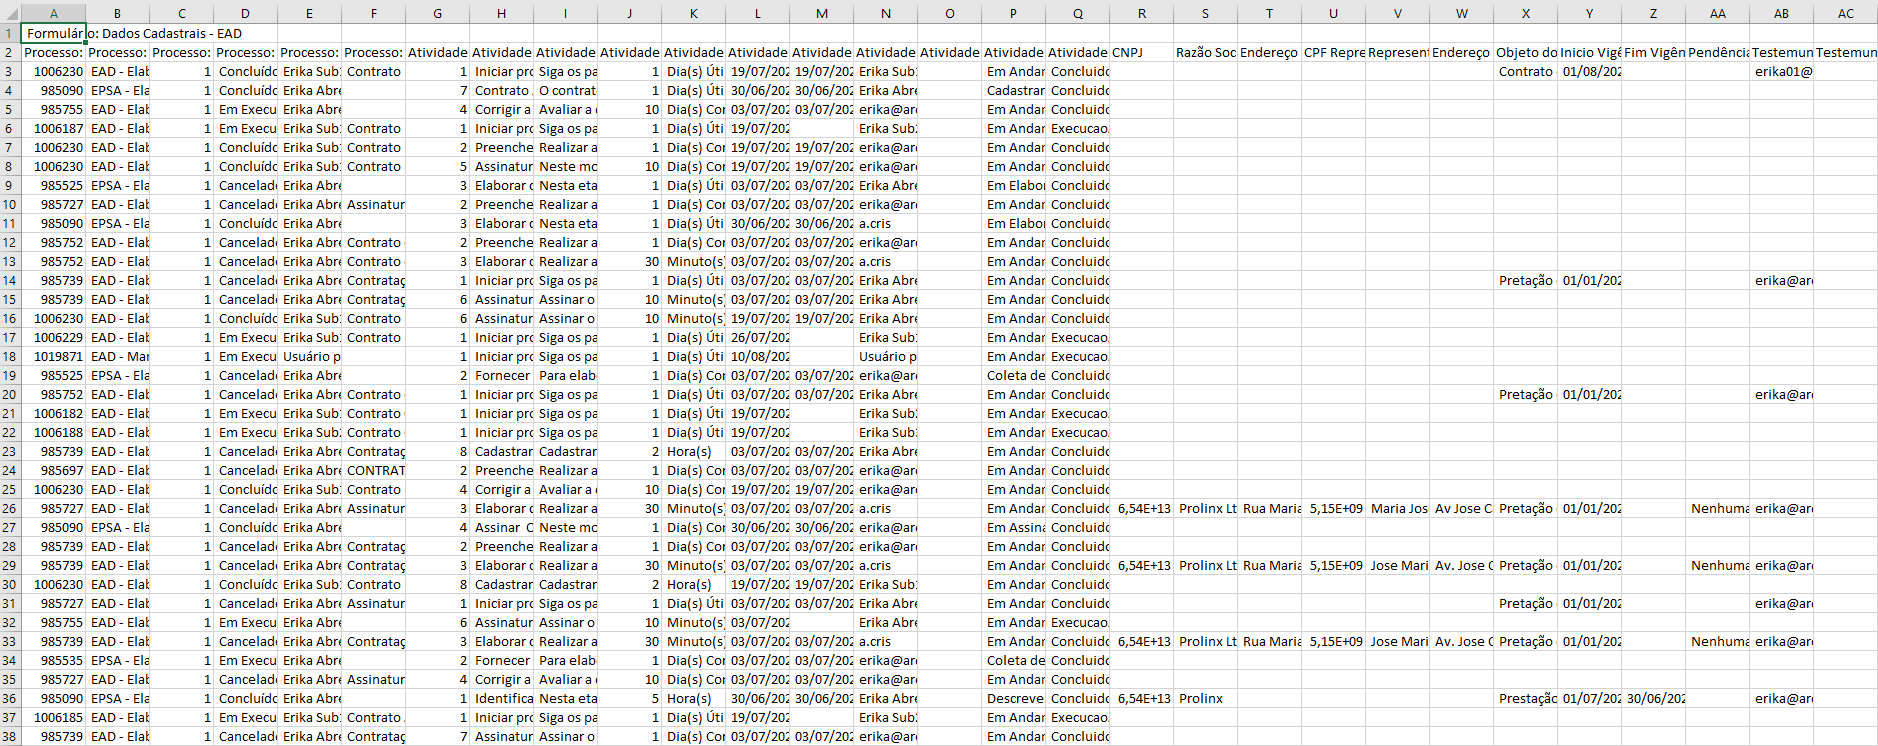Screen dimensions: 1878x746
Task: Select CONTRAT cell in row 24
Action: [x=373, y=470]
